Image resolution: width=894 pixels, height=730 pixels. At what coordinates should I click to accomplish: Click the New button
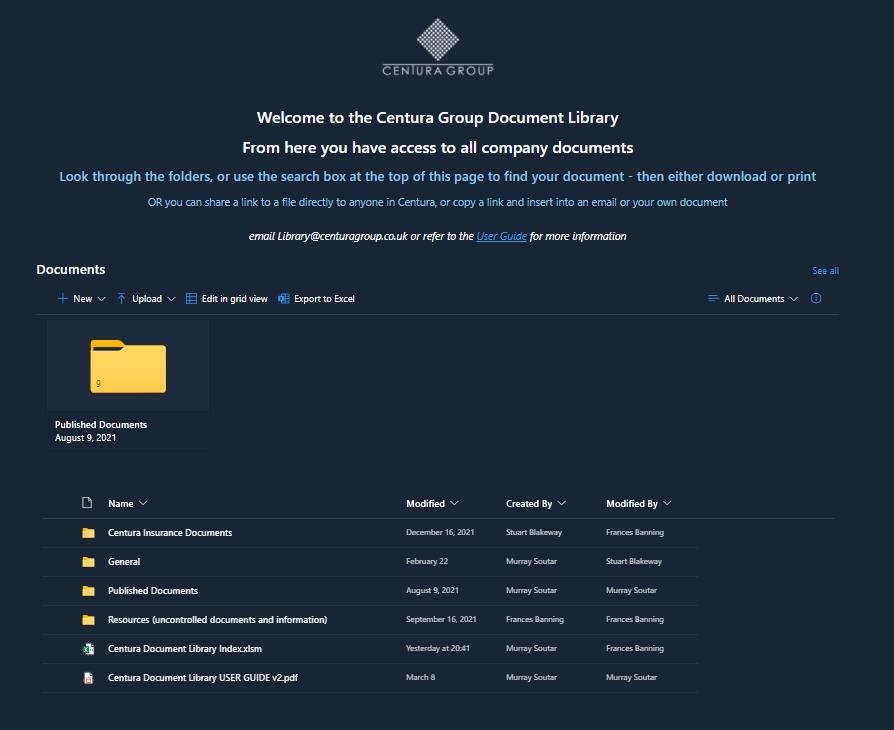pos(82,298)
